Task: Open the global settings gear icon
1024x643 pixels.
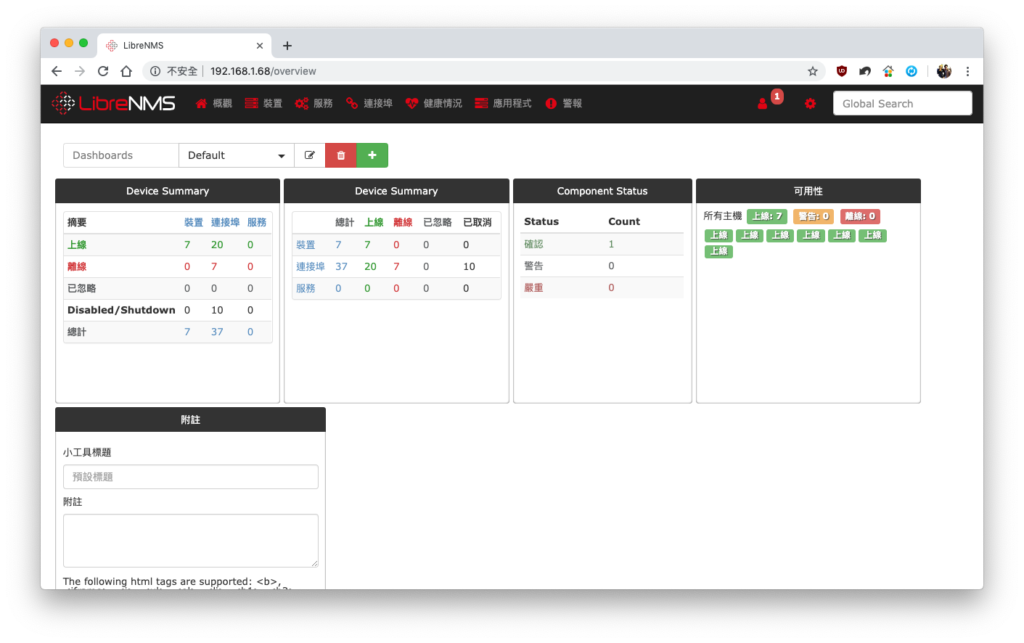Action: 810,104
